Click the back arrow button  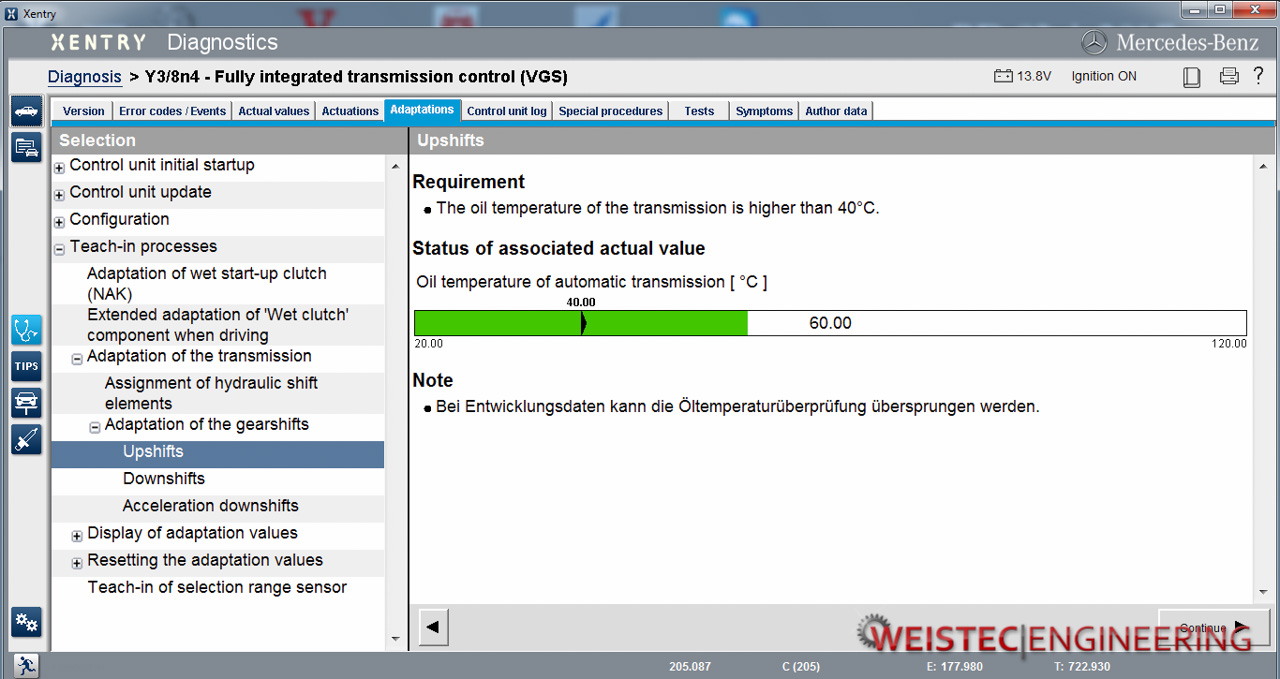pos(432,627)
